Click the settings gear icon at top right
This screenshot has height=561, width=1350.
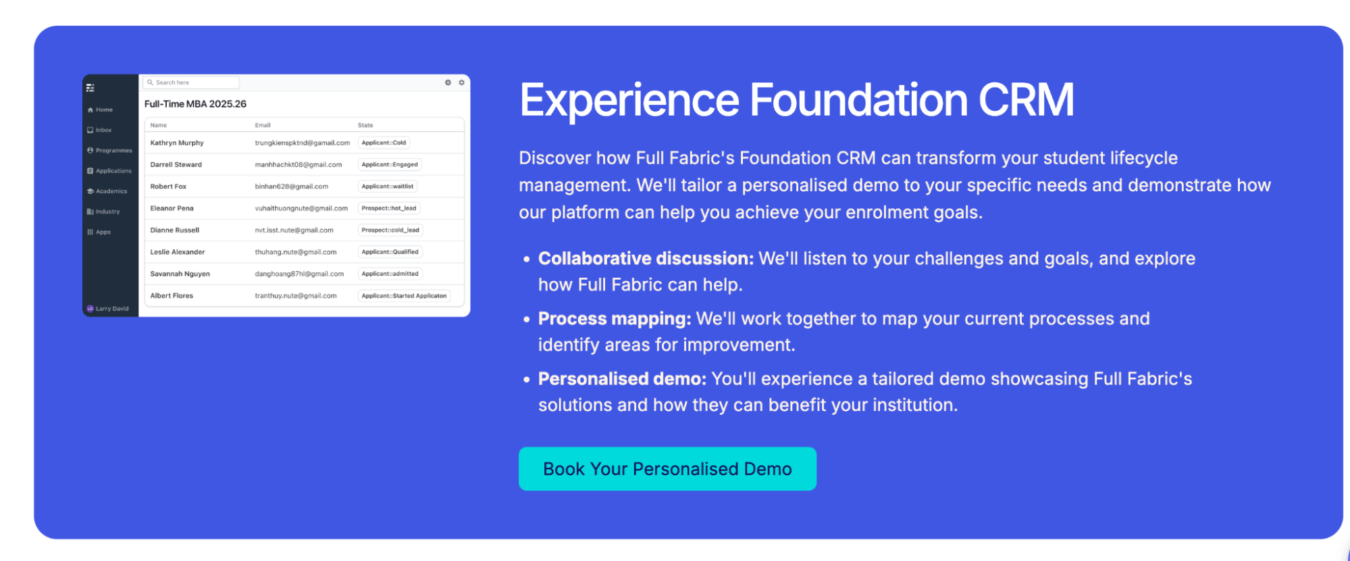point(462,83)
